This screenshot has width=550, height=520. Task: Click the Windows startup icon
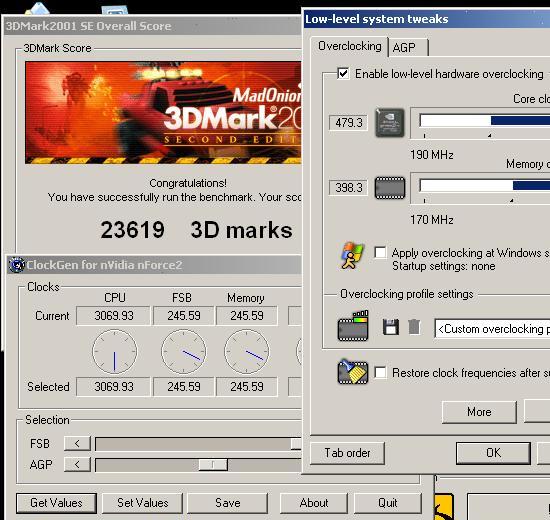(352, 255)
